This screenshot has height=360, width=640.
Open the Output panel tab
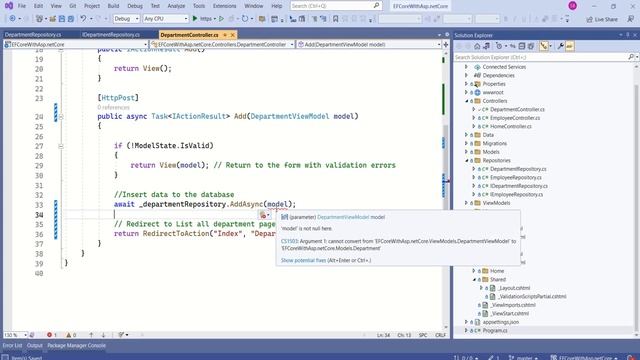[x=35, y=345]
